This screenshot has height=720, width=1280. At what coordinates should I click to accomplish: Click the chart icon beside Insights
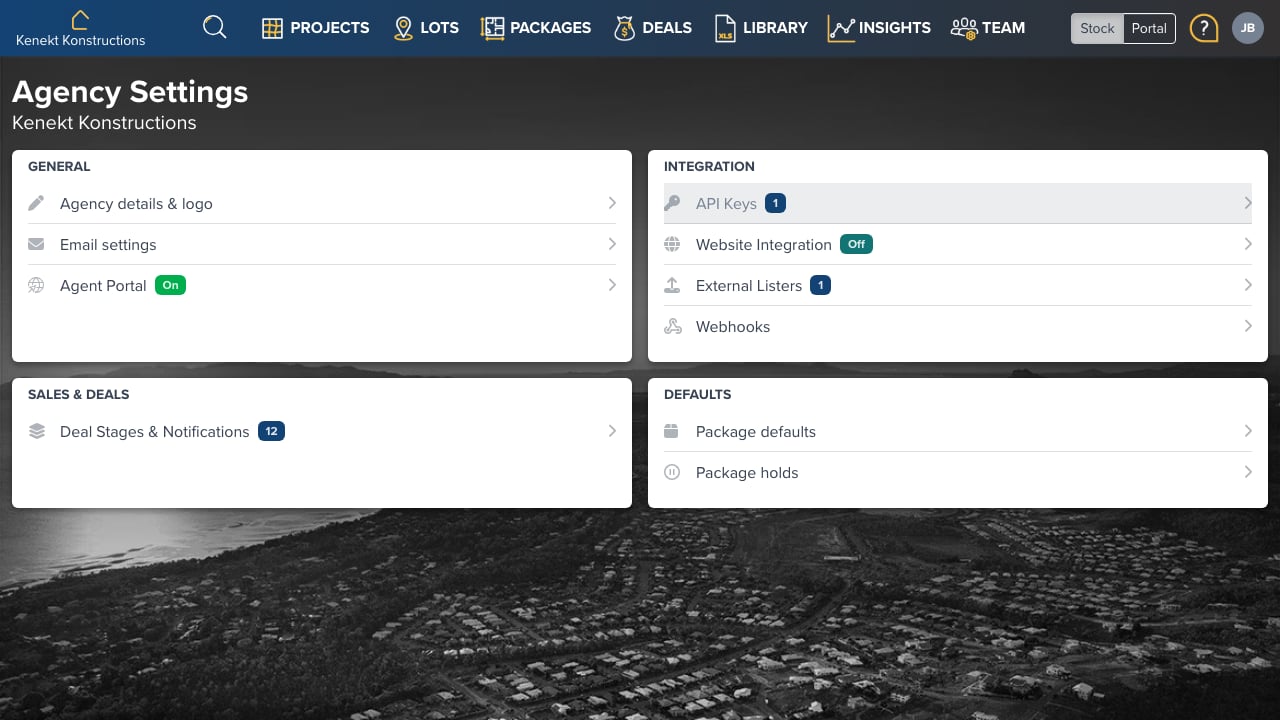841,28
